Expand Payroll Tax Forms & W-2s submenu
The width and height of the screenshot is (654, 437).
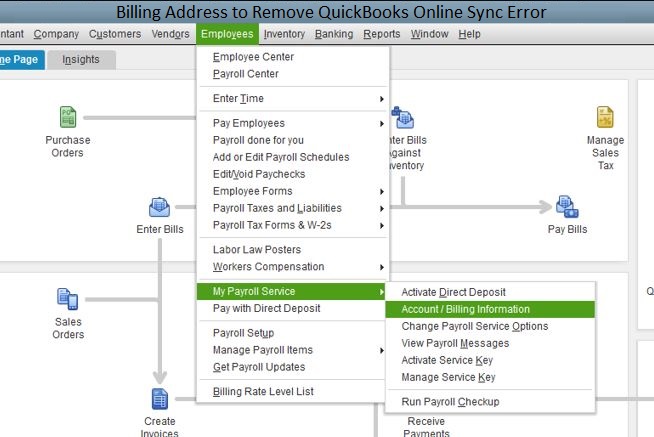pyautogui.click(x=293, y=225)
